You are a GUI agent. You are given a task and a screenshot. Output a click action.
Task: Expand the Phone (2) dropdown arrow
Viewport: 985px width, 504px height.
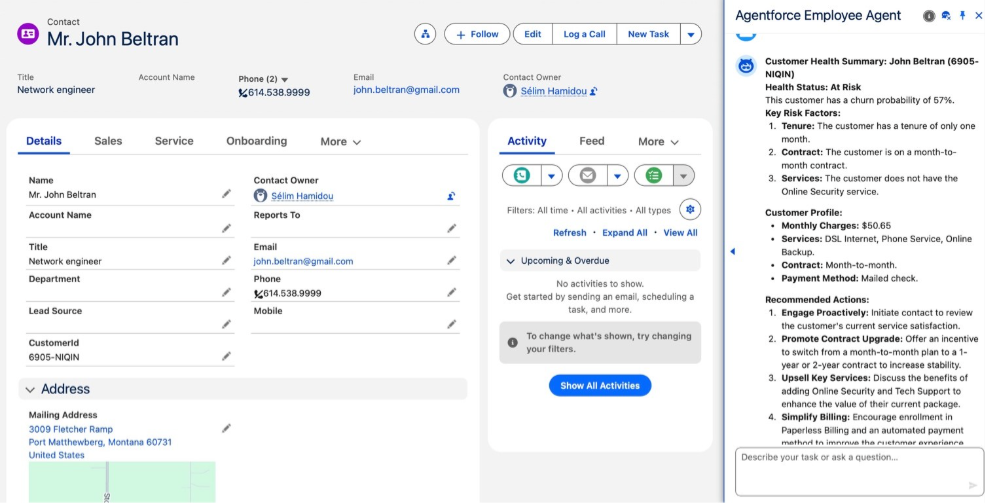click(x=285, y=80)
